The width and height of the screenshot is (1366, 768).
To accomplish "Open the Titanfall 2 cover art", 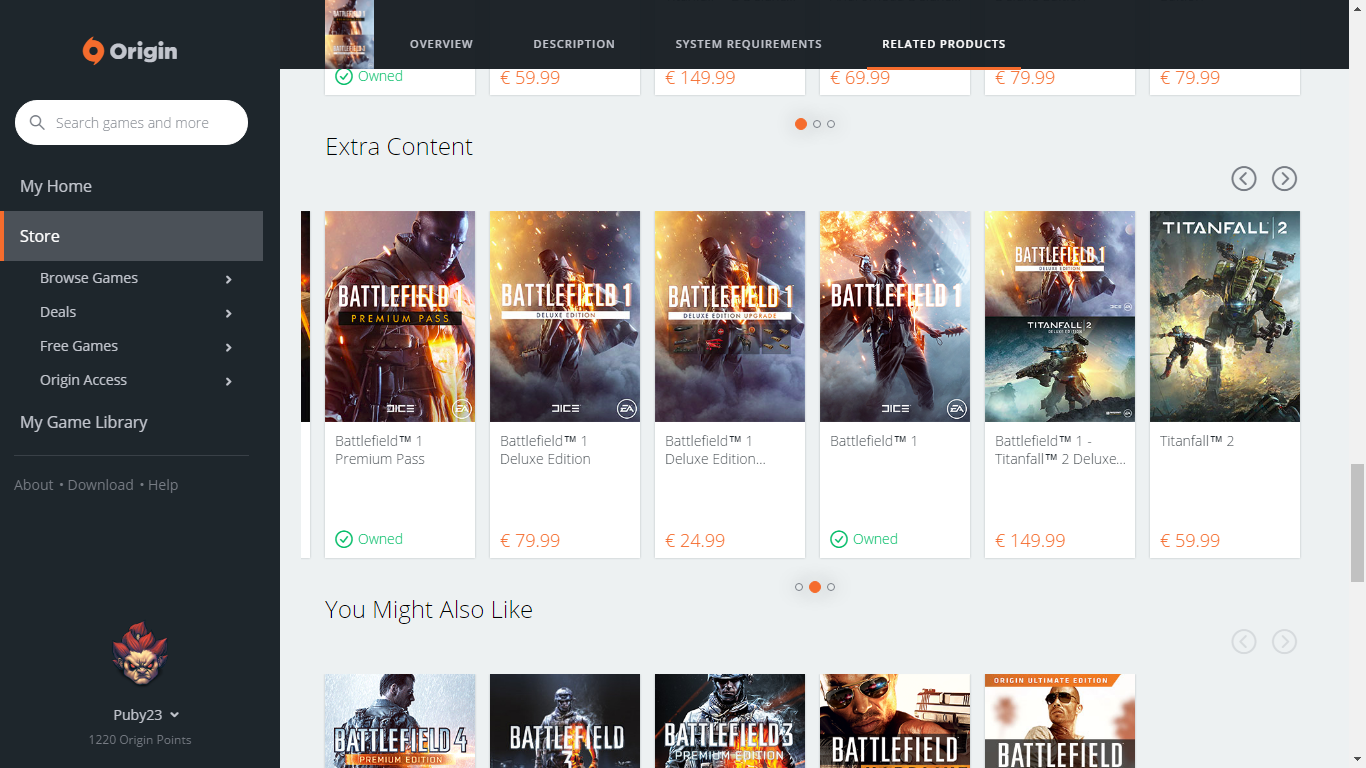I will pos(1225,316).
